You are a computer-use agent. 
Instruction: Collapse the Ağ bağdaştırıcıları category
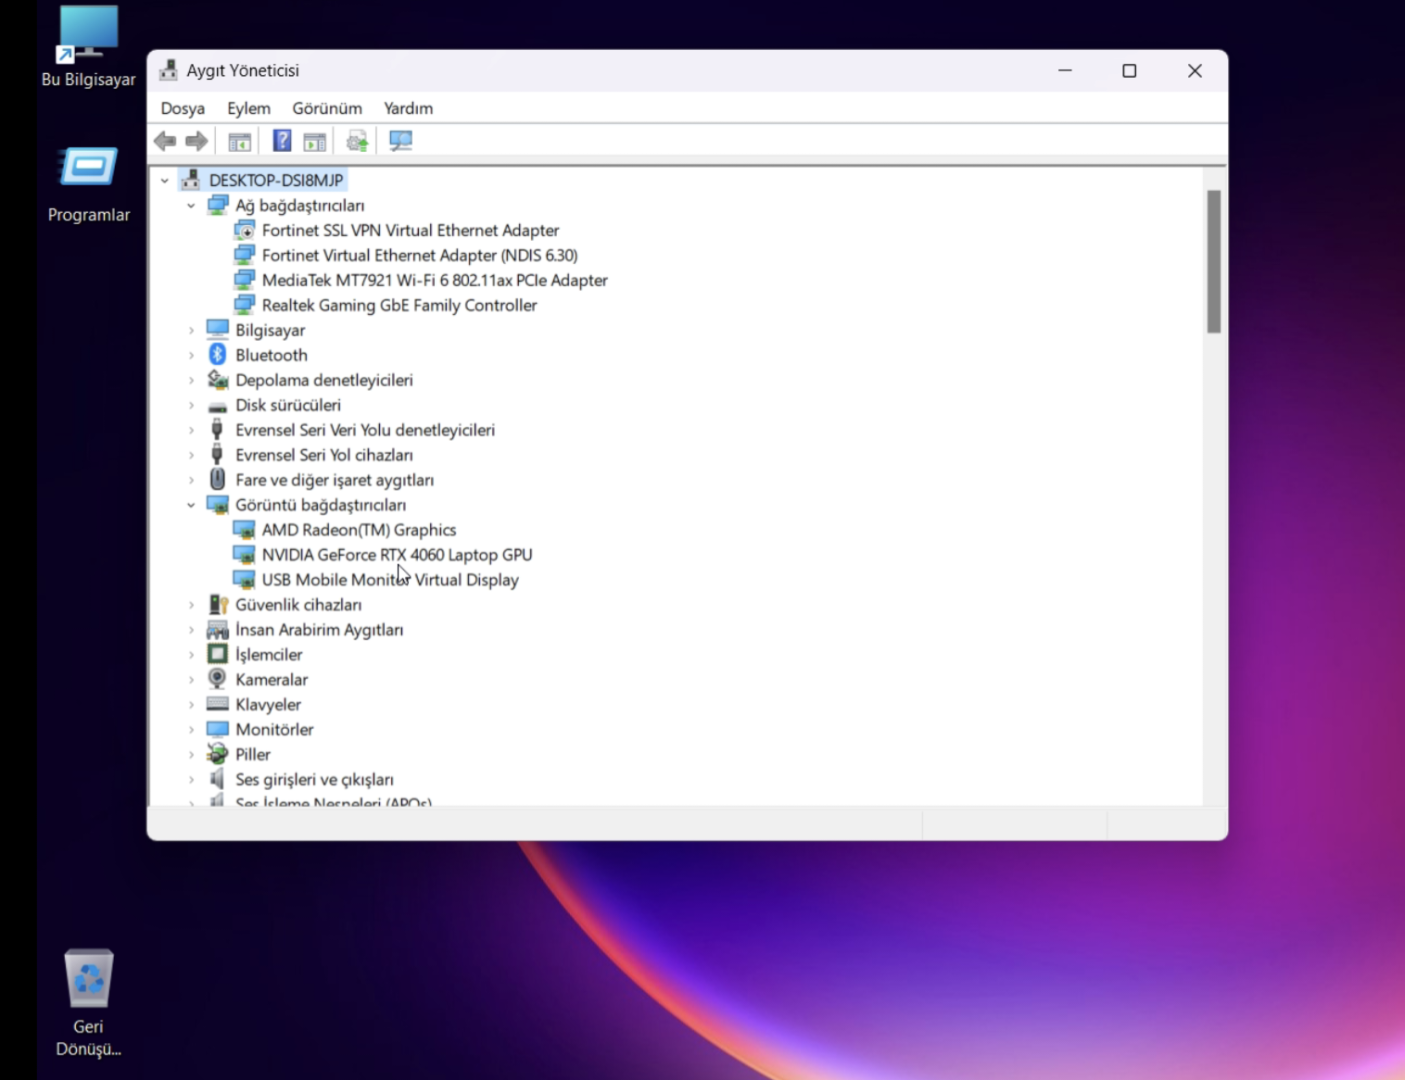point(191,206)
